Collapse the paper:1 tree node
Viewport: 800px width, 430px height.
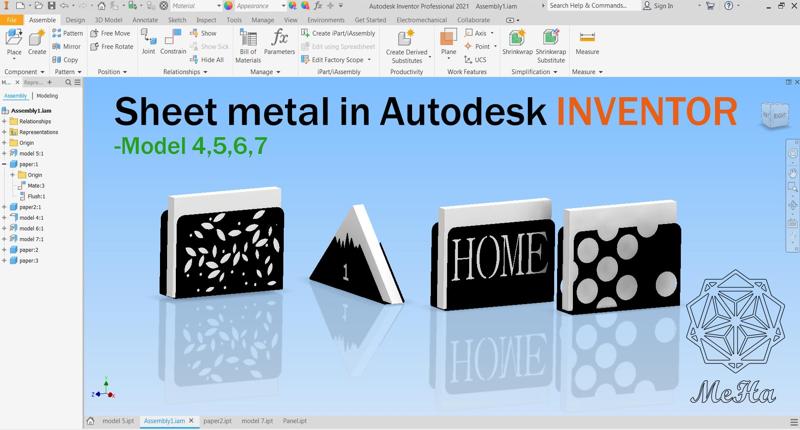pos(4,164)
